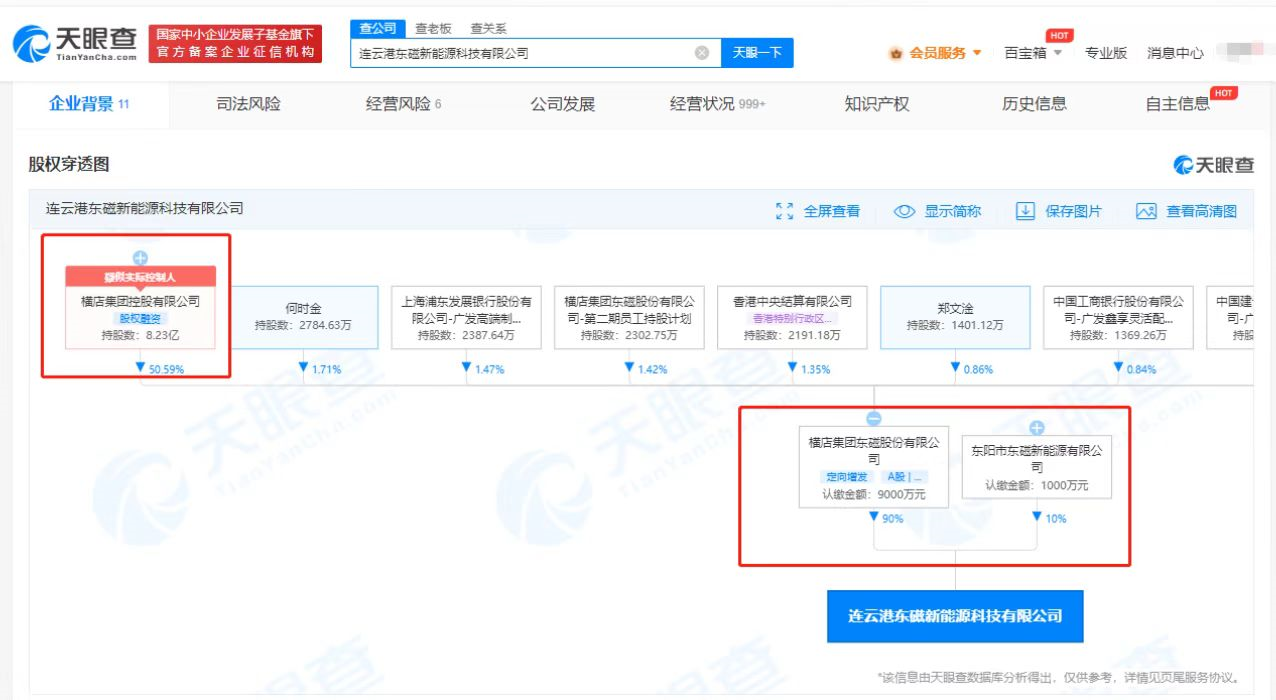Image resolution: width=1276 pixels, height=700 pixels.
Task: Click the 天眼查 watermark logo at section right
Action: pyautogui.click(x=1213, y=165)
